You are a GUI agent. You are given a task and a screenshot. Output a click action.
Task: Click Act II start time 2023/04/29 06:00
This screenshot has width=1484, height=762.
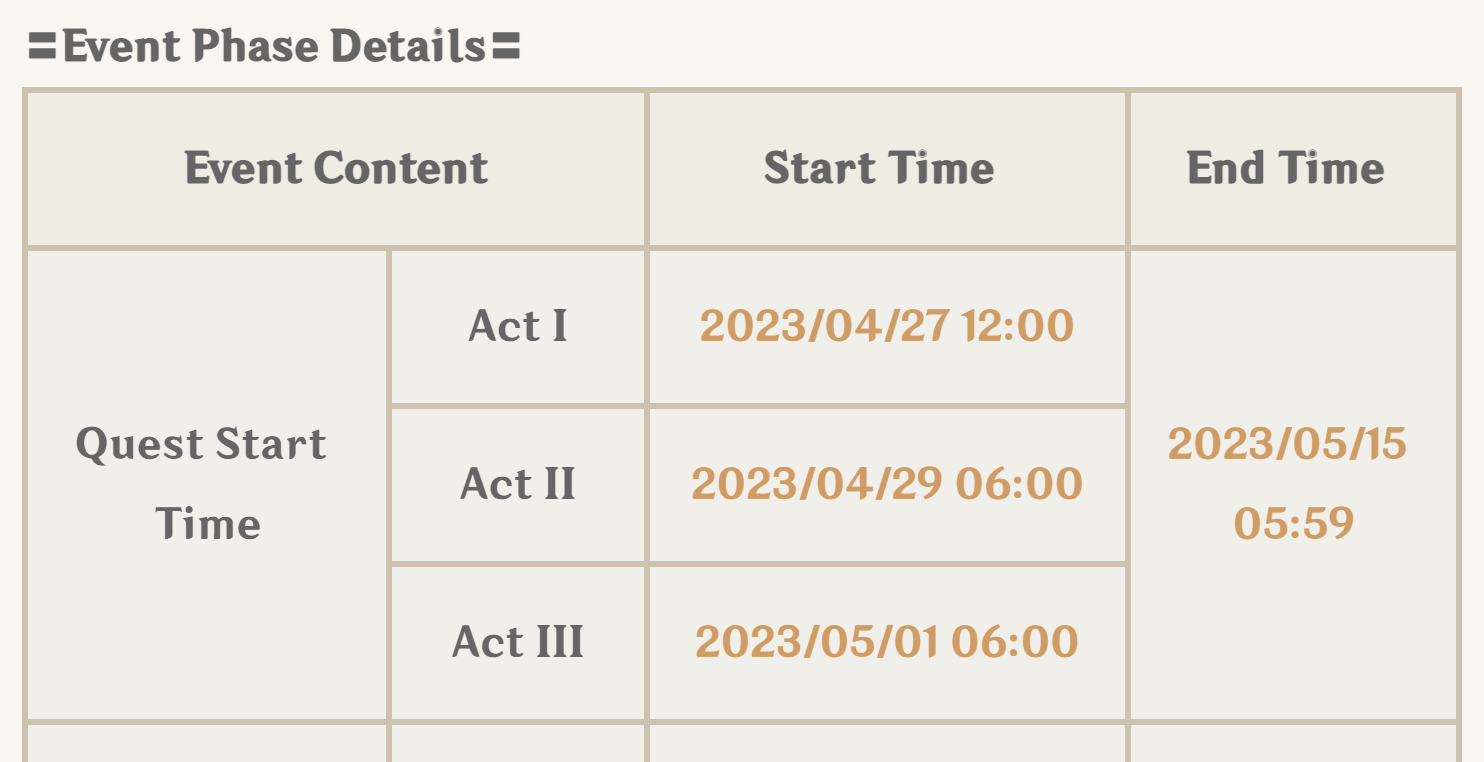887,484
